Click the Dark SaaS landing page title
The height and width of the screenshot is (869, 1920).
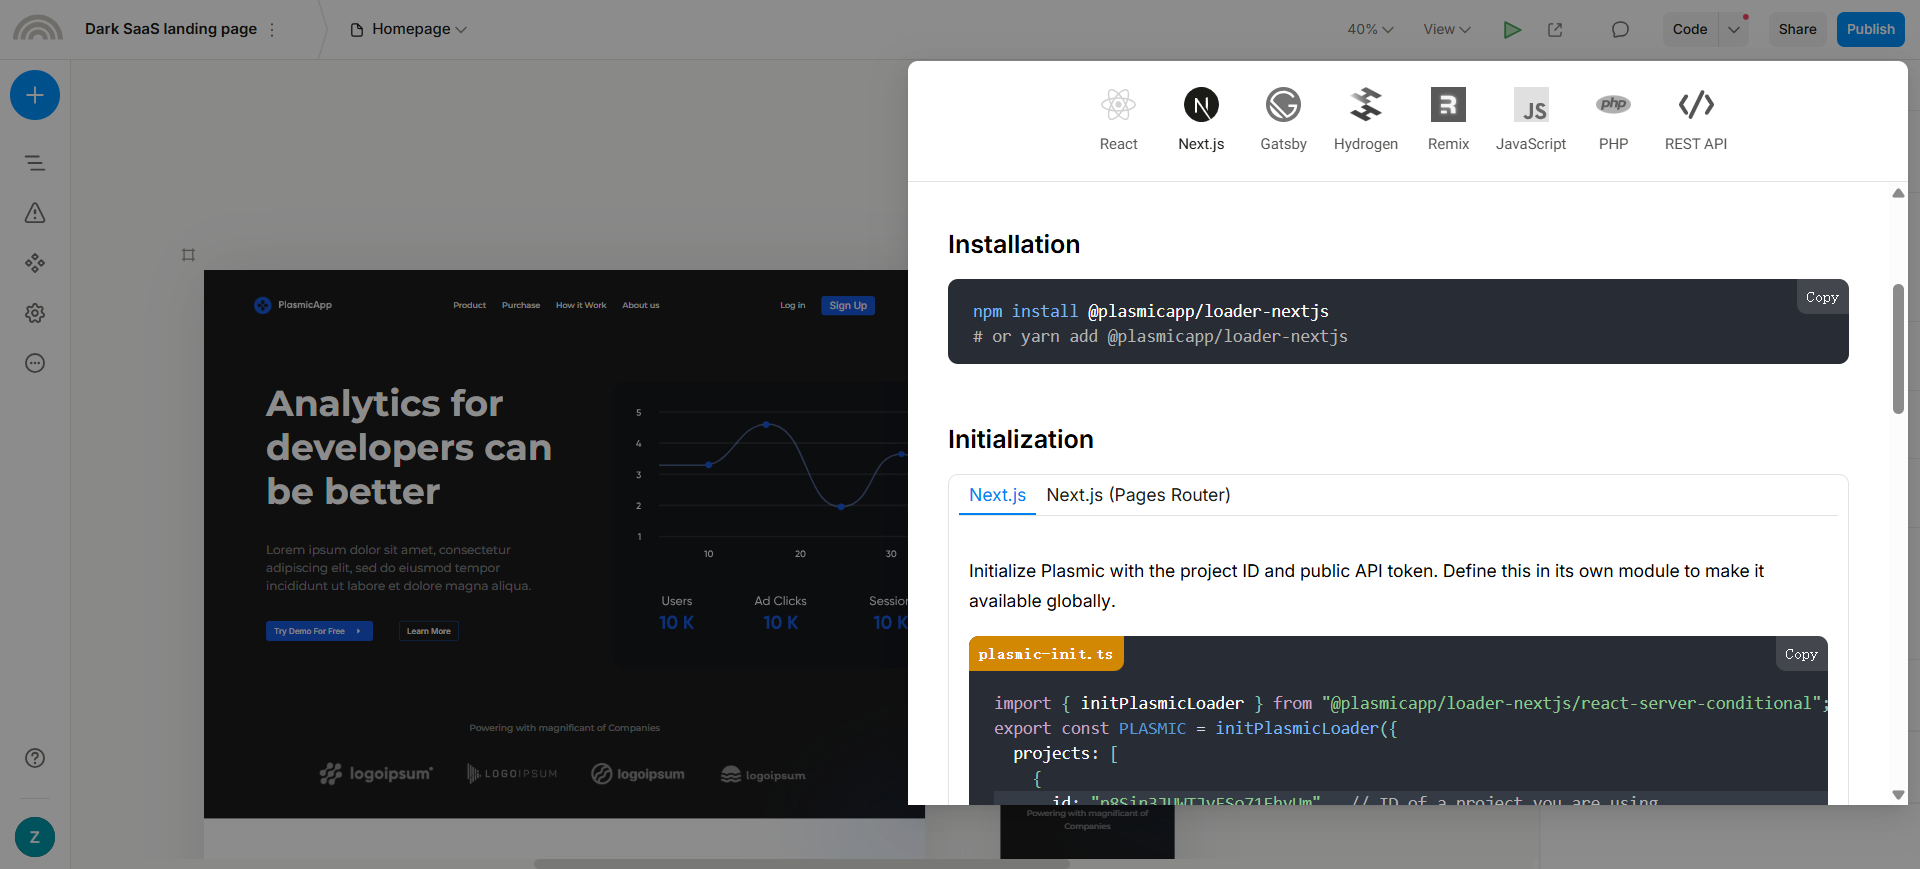pos(171,29)
